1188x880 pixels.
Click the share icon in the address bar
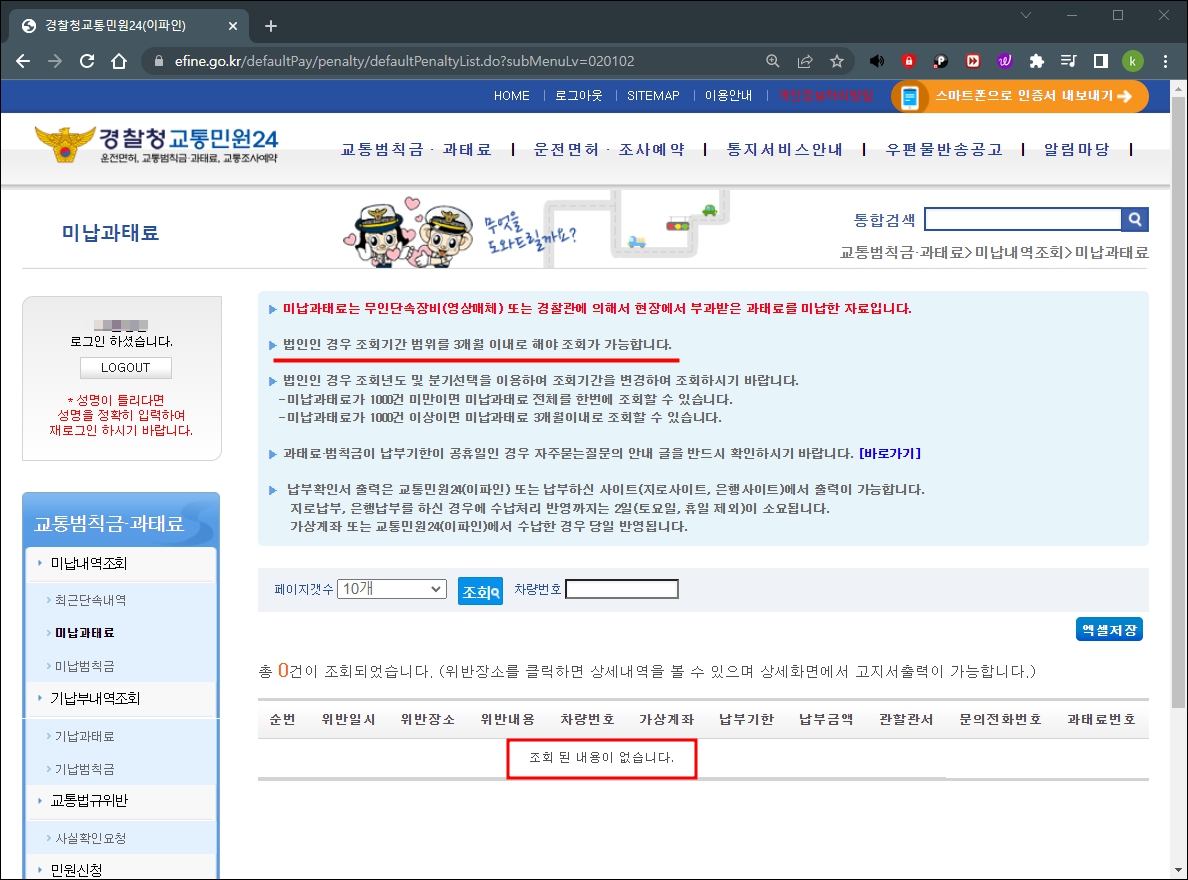coord(805,61)
